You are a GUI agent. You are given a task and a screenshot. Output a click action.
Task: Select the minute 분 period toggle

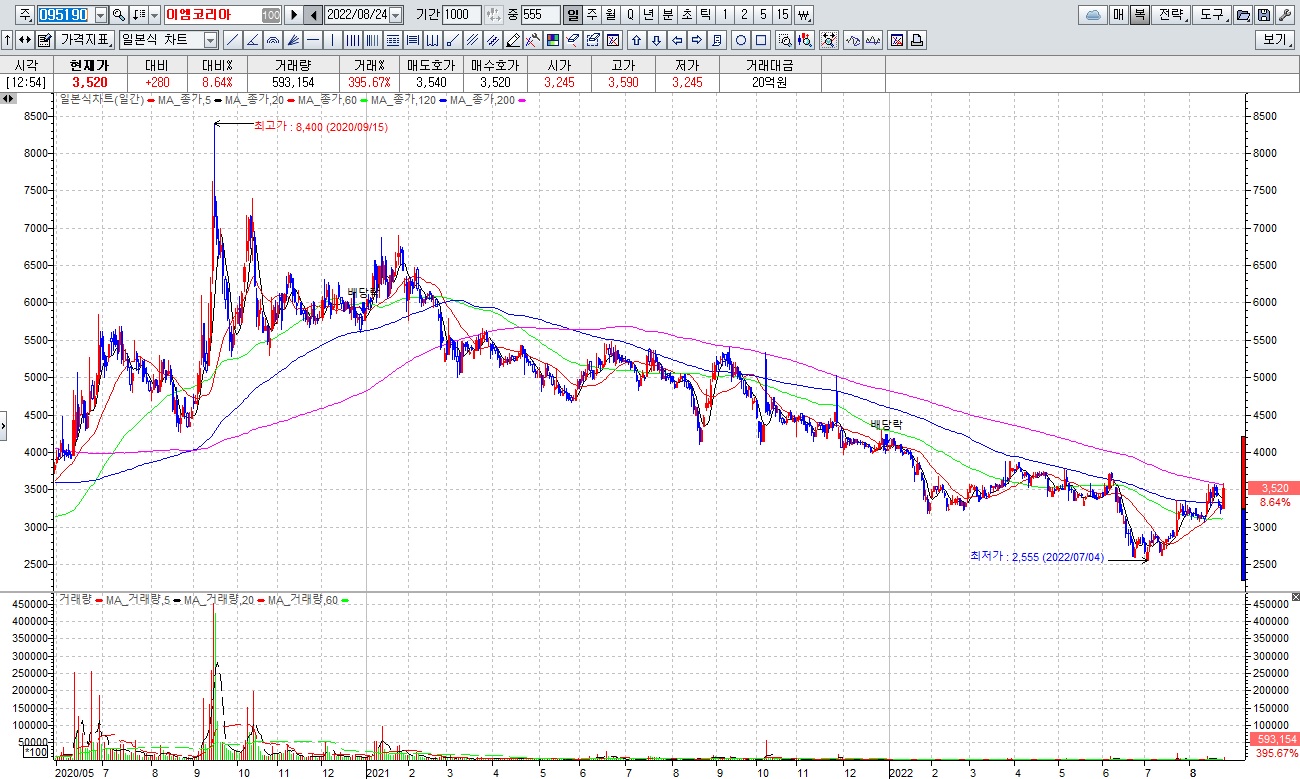coord(668,15)
